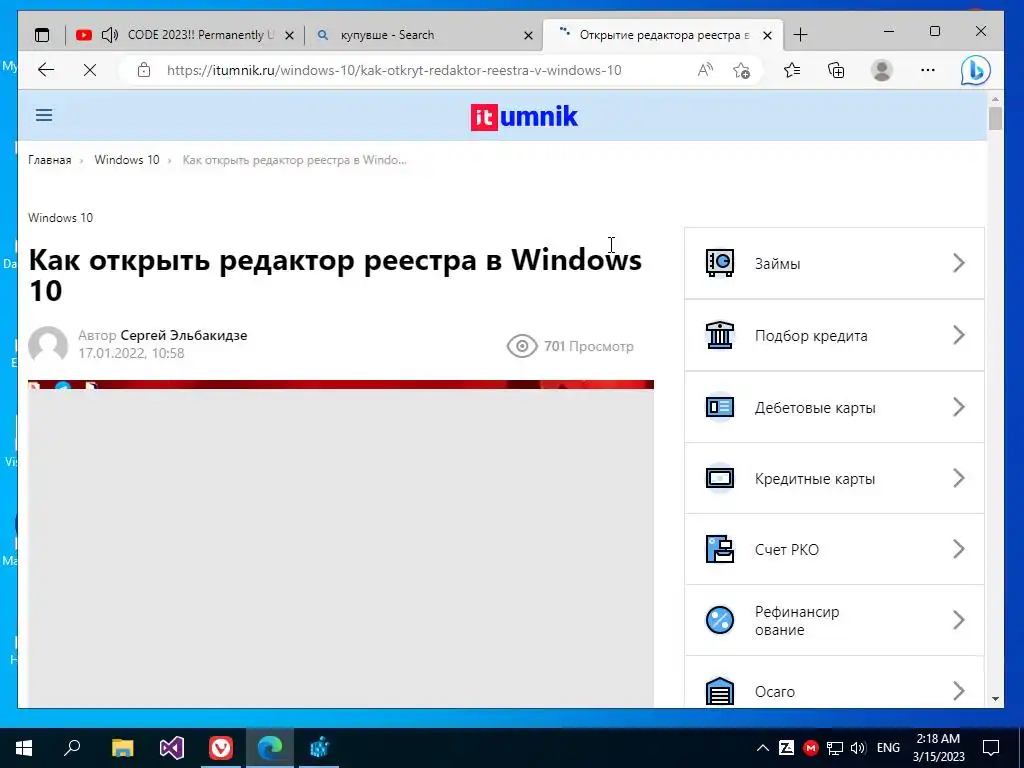The width and height of the screenshot is (1024, 768).
Task: Open the taskbar clock and date
Action: (x=938, y=748)
